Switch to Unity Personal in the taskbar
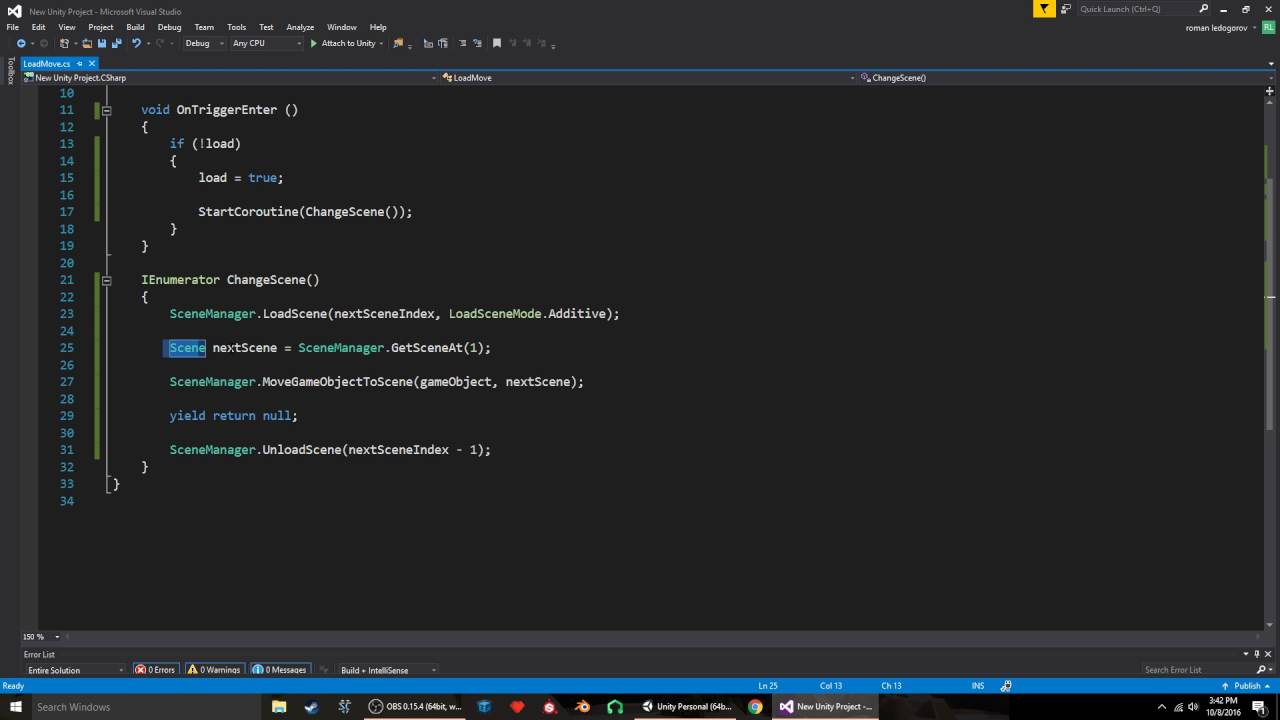 (x=687, y=706)
